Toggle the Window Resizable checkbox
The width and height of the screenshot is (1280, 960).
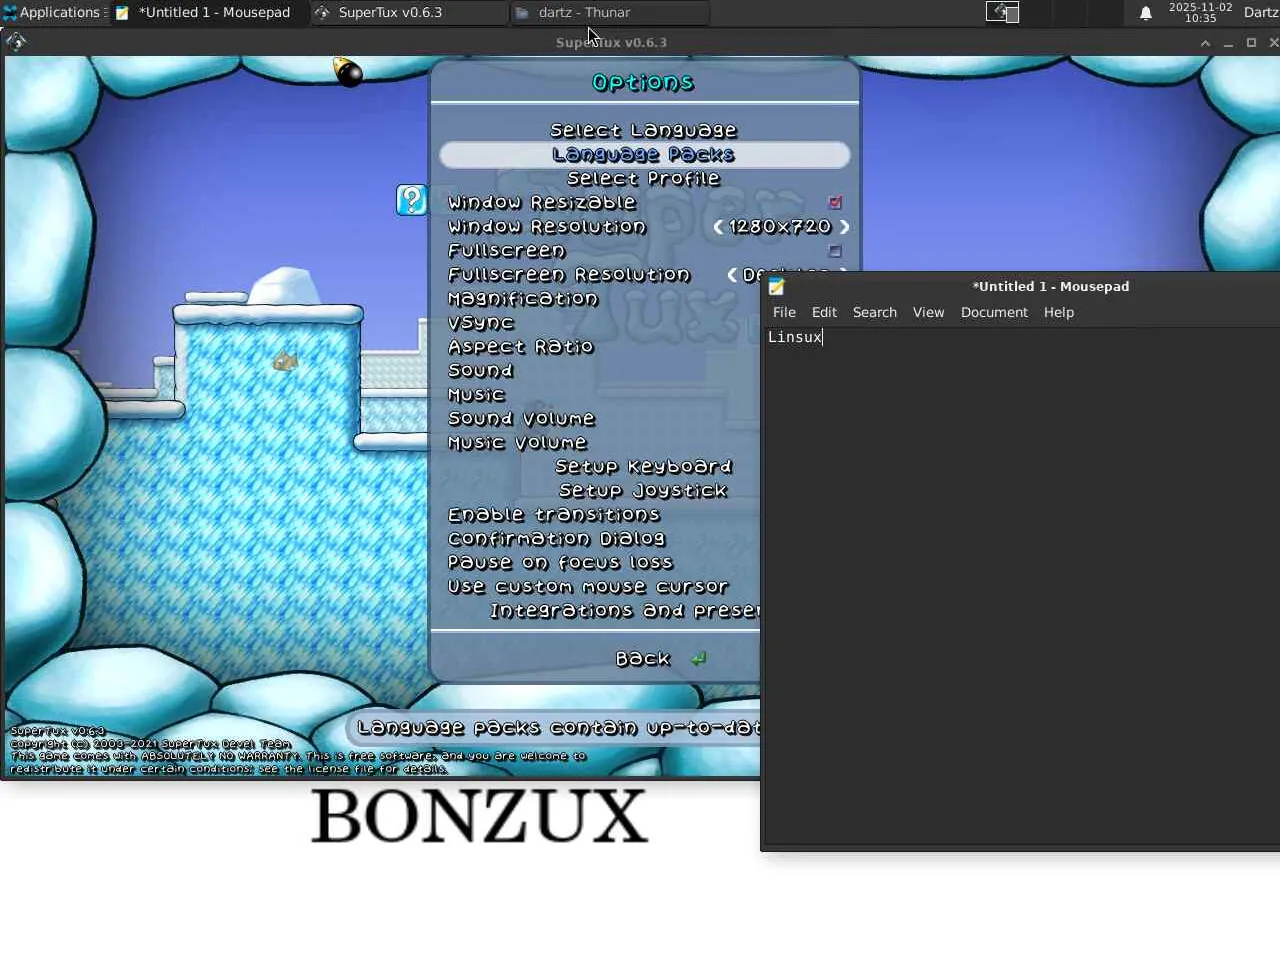[835, 202]
